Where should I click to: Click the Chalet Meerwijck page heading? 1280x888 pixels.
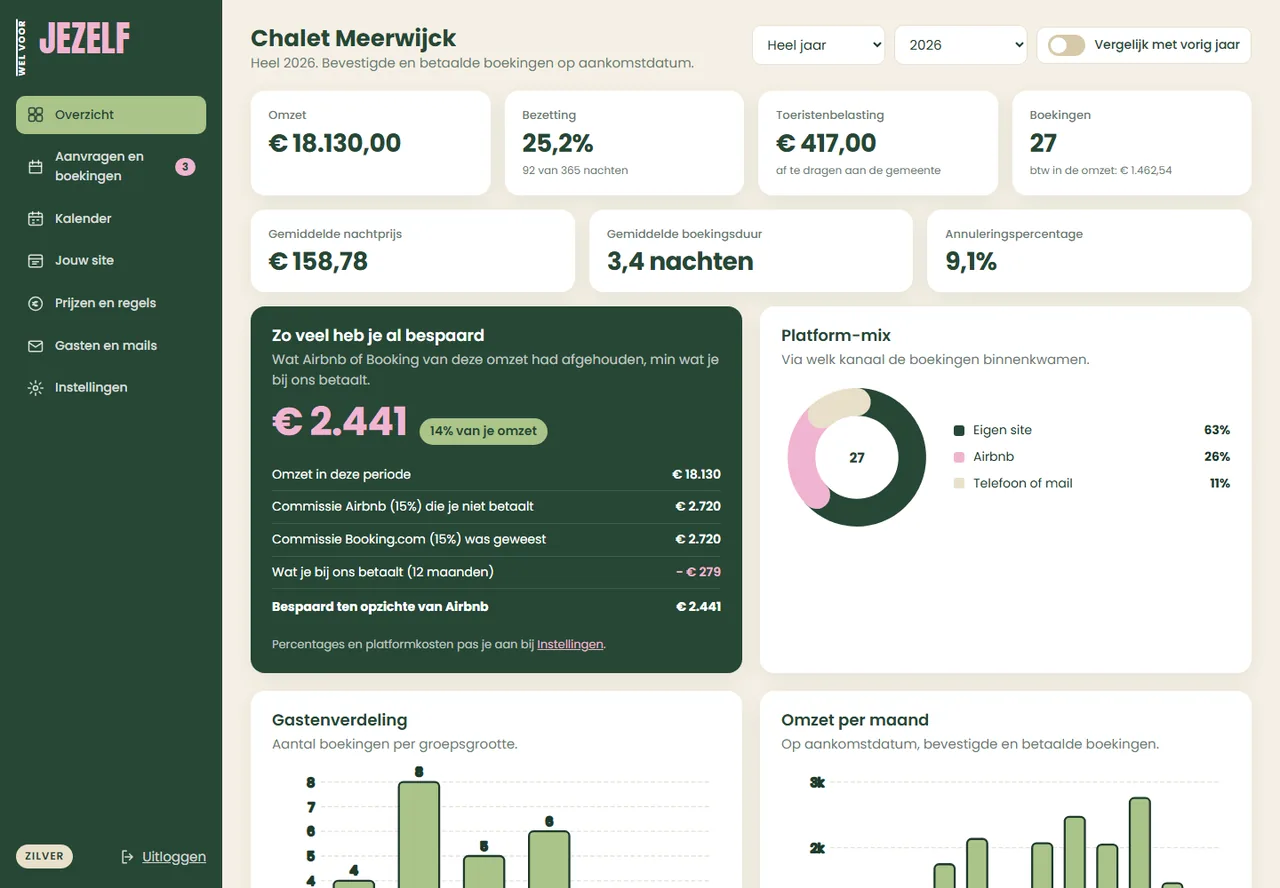point(353,38)
